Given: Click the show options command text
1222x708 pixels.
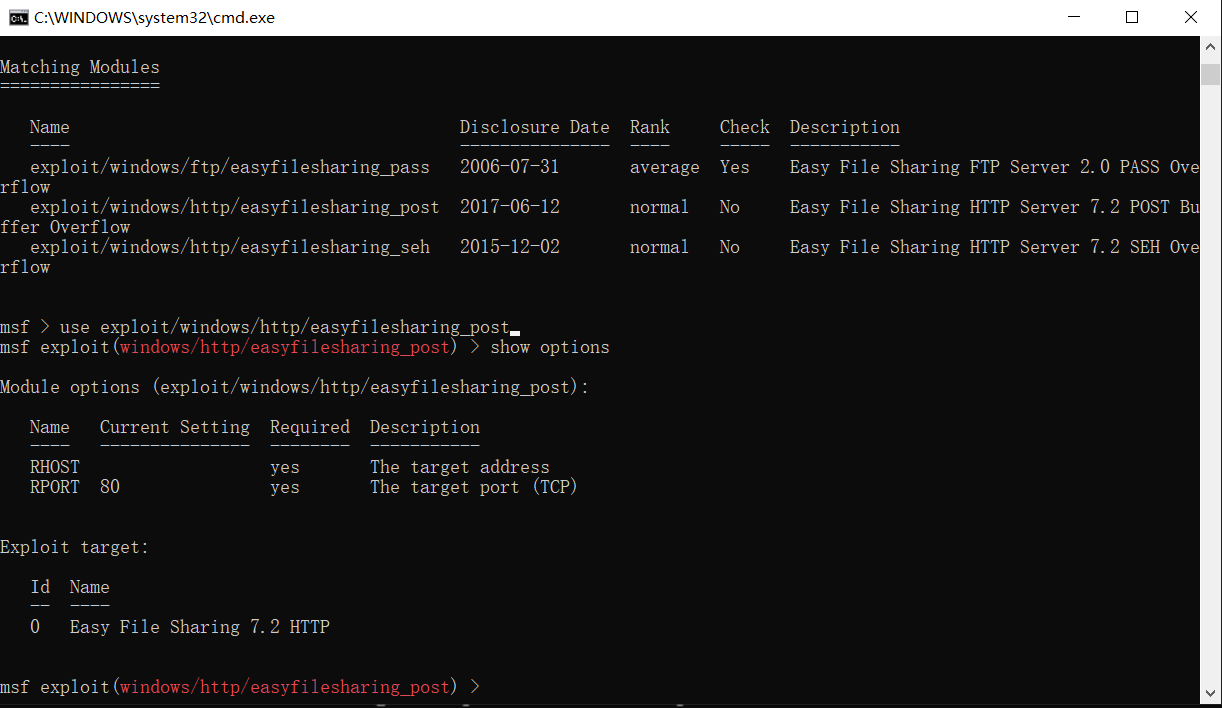Looking at the screenshot, I should (x=550, y=347).
